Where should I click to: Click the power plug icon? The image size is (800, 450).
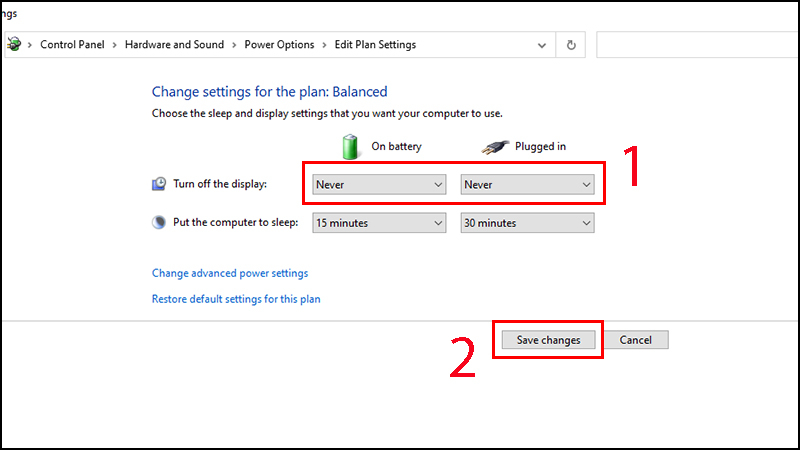[493, 146]
